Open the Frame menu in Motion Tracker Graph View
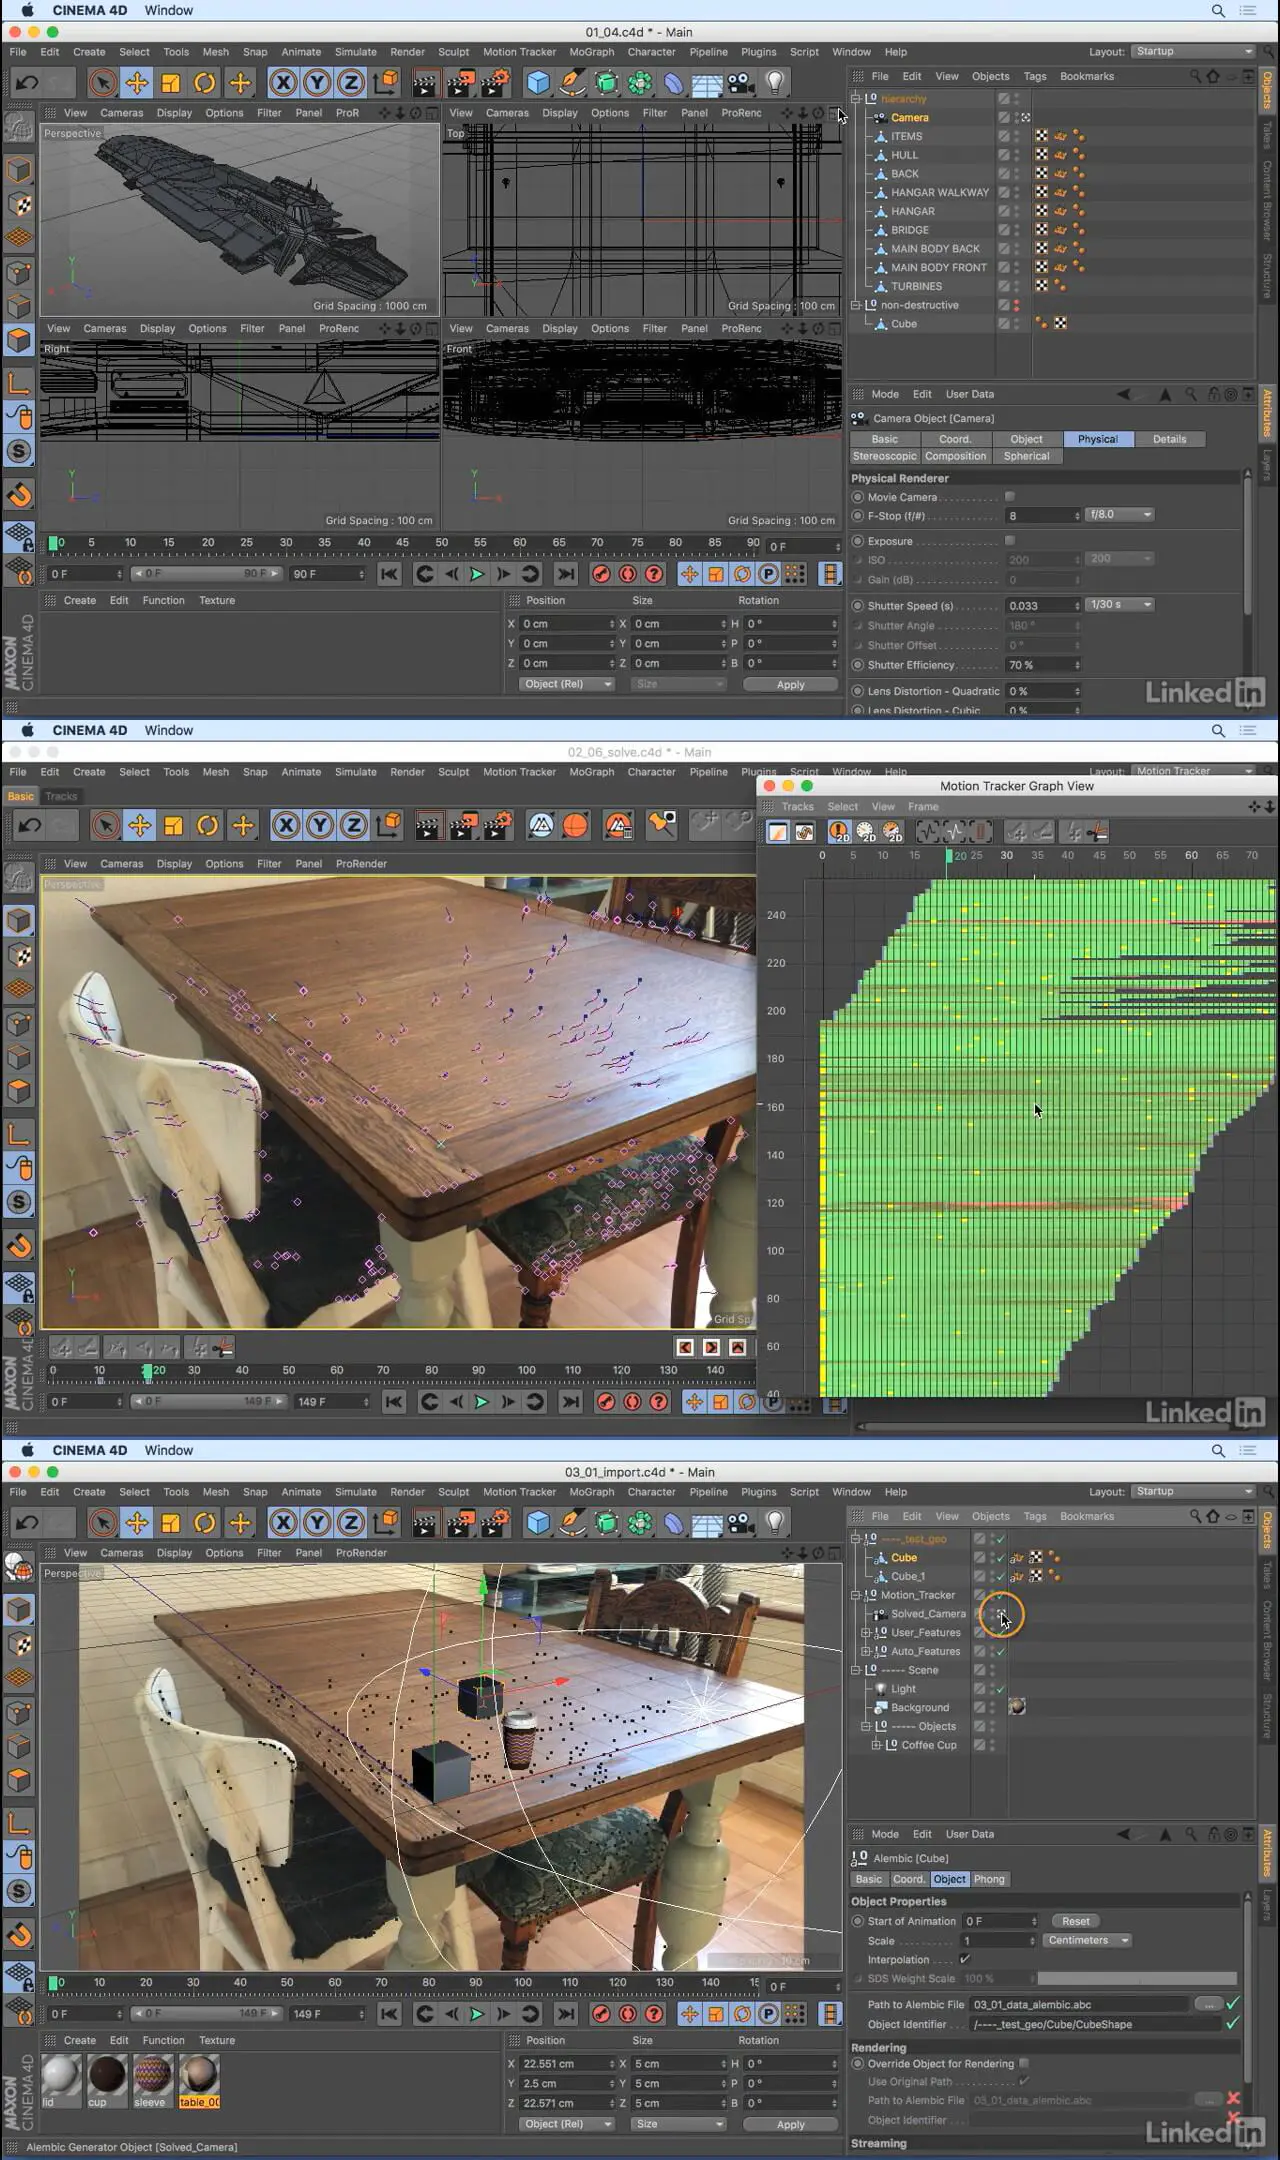 [923, 807]
